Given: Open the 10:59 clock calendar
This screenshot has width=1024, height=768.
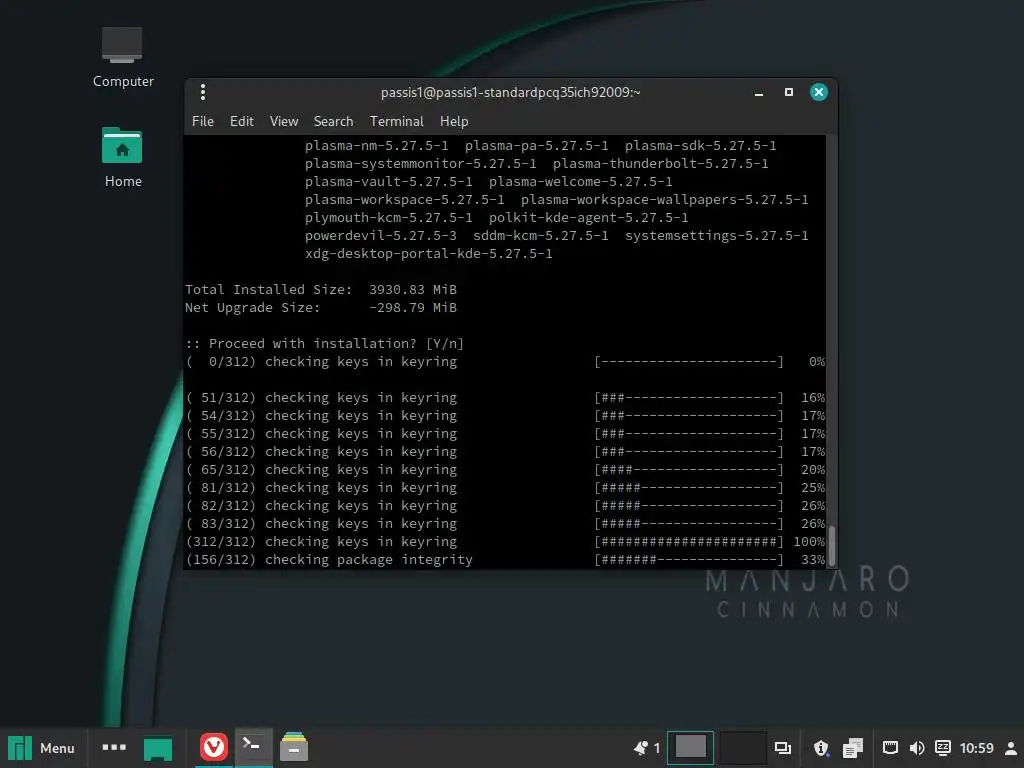Looking at the screenshot, I should pos(976,748).
